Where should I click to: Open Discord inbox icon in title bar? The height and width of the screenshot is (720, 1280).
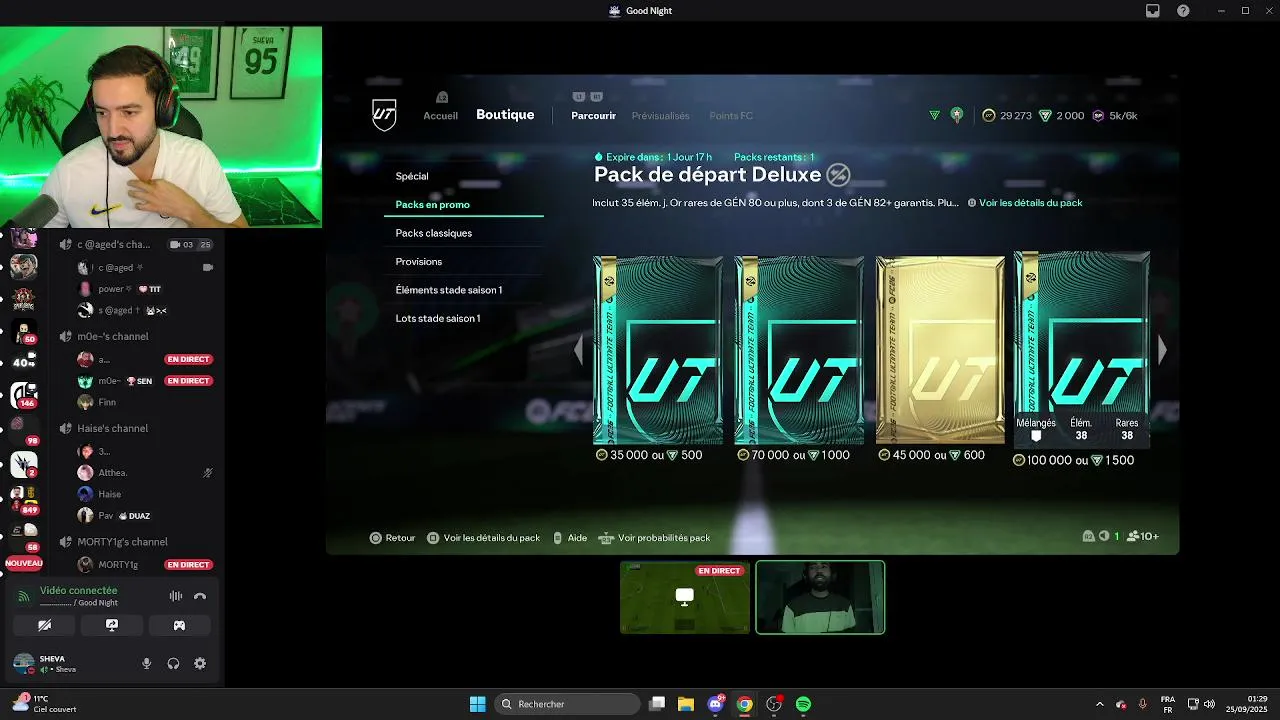(x=1153, y=11)
